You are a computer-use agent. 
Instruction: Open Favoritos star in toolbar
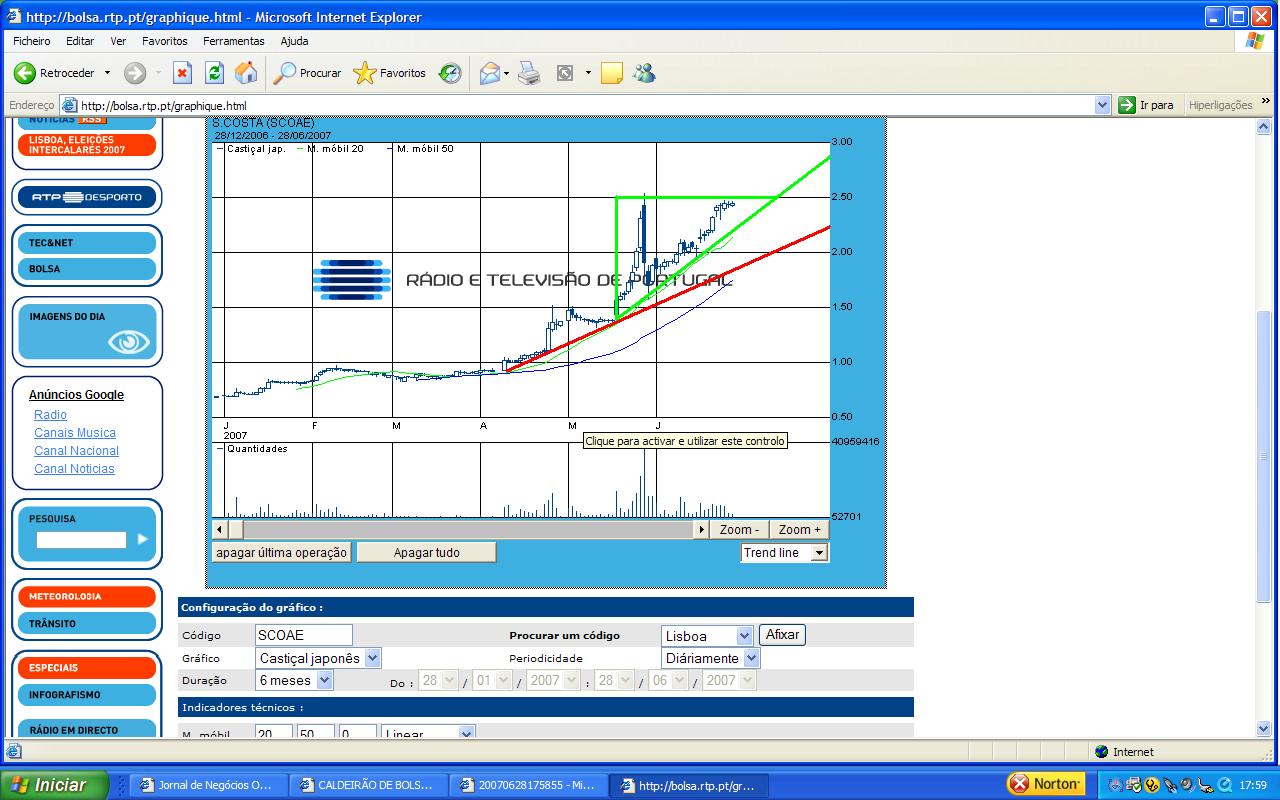pos(365,73)
